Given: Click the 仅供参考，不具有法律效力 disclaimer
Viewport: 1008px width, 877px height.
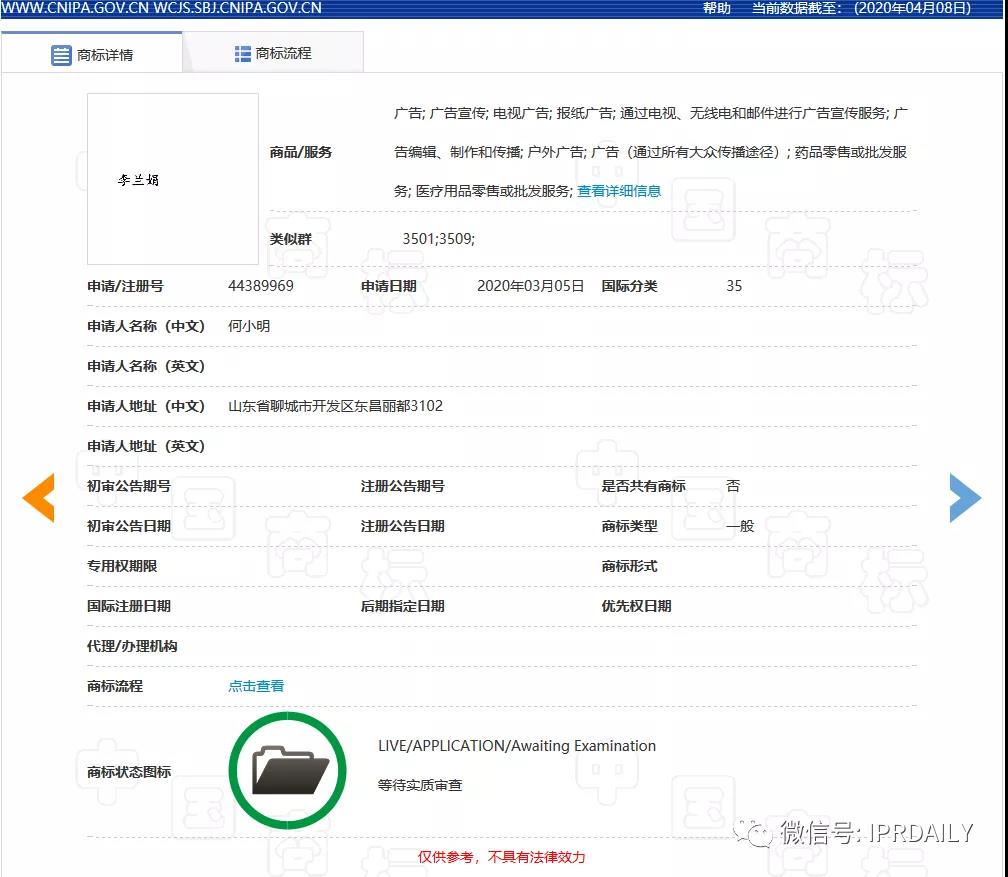Looking at the screenshot, I should (x=501, y=857).
